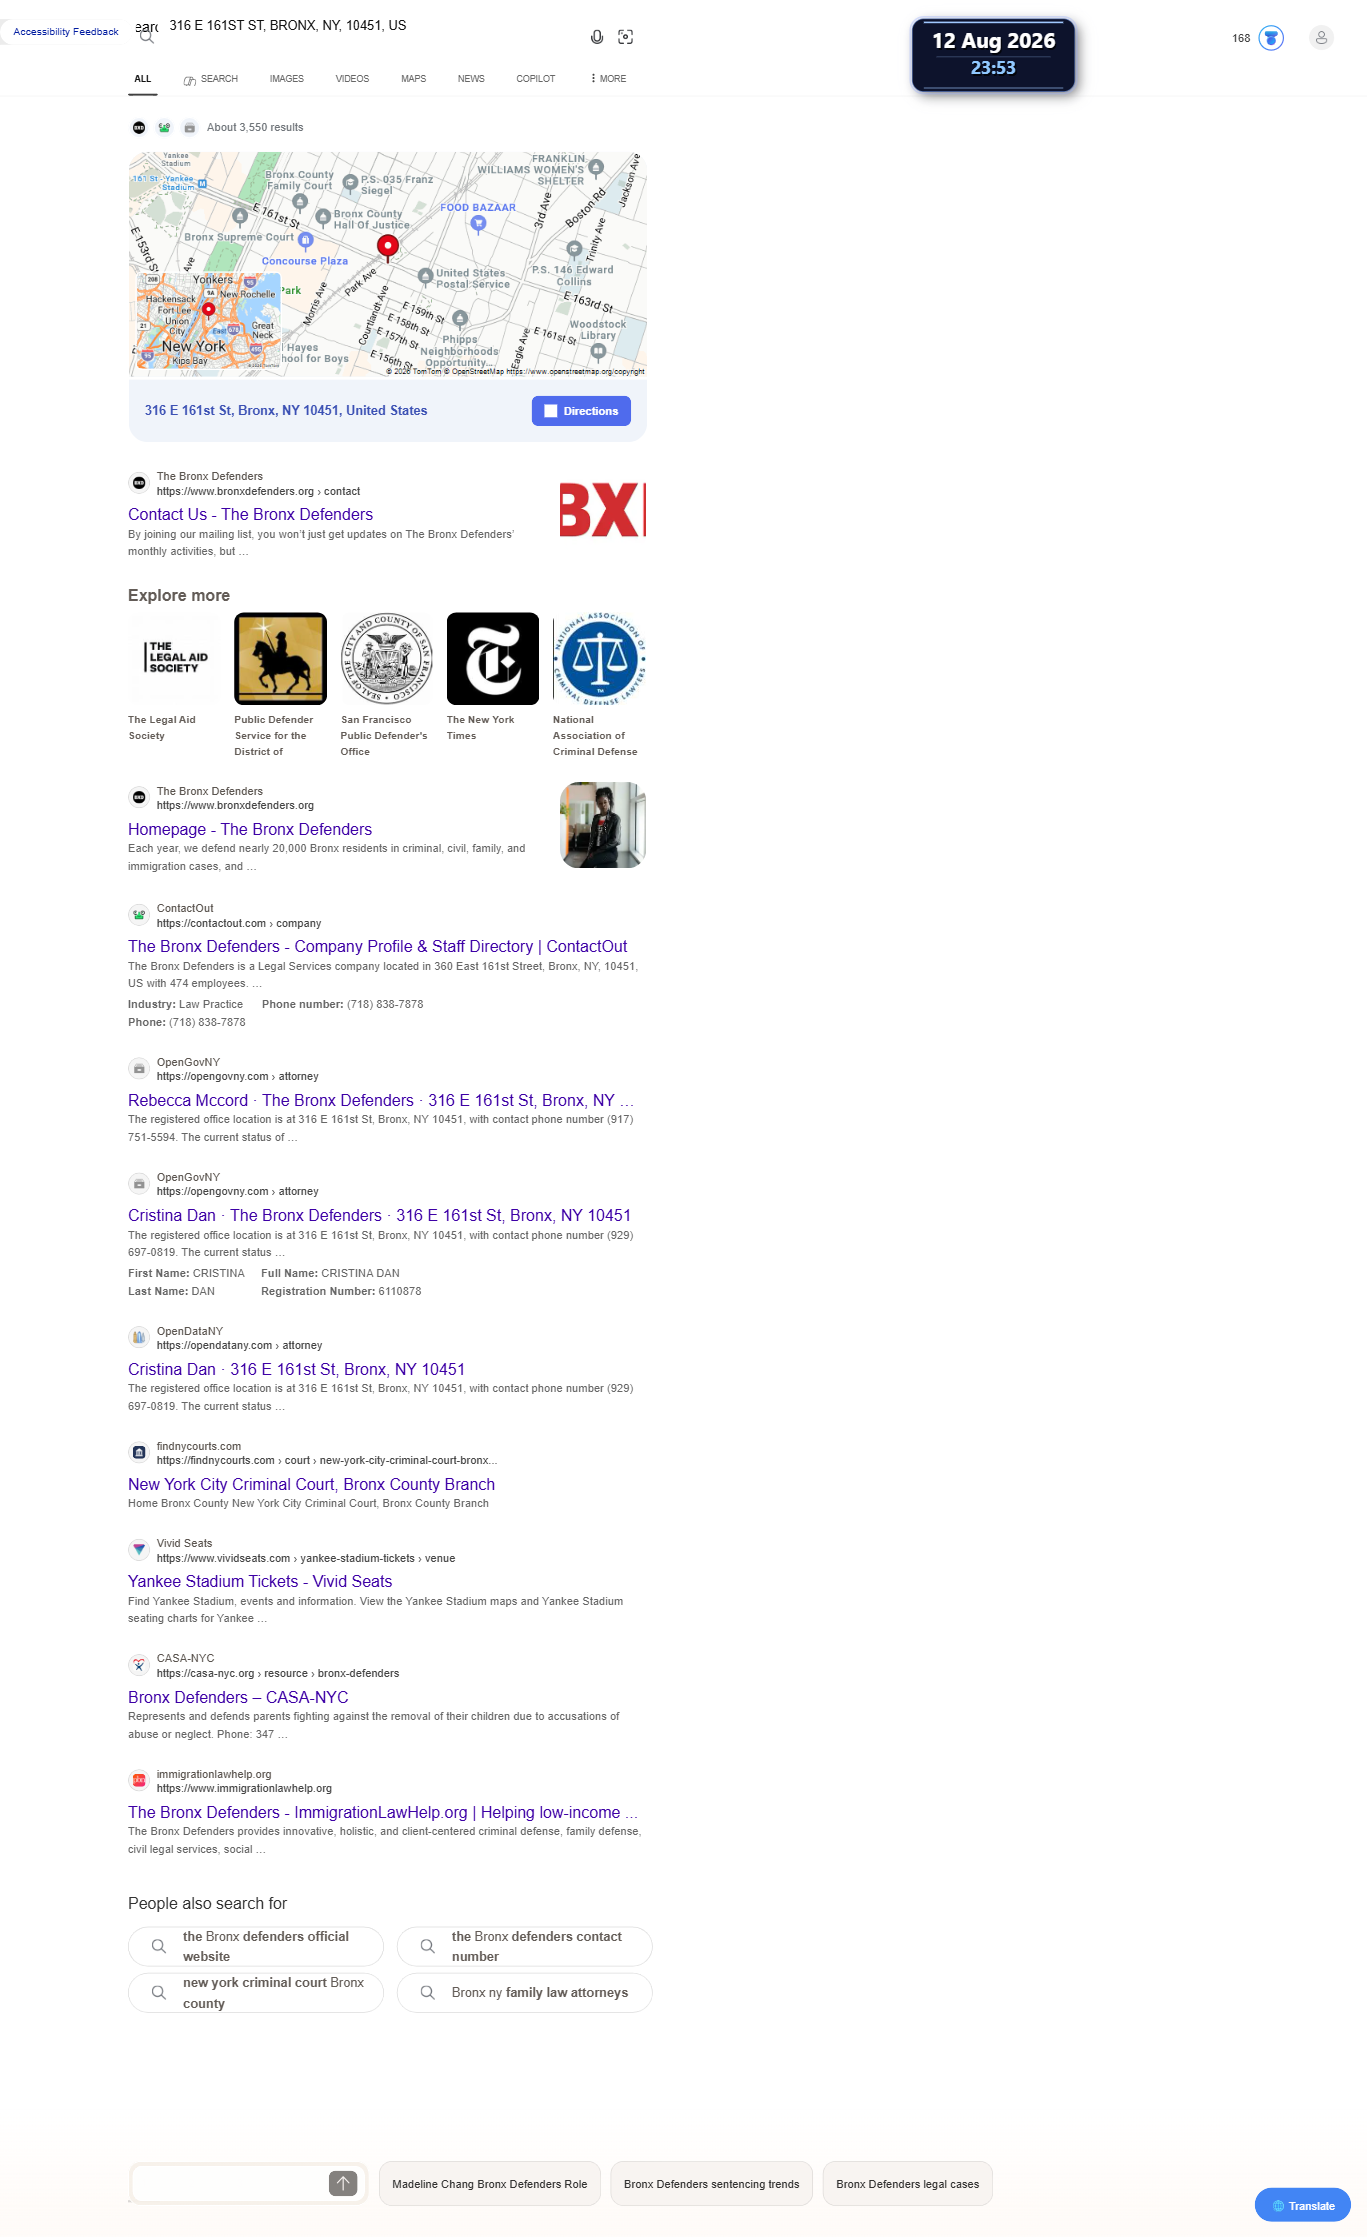Open Cristina Dan · The Bronx Defenders OpenGovNY result
Viewport: 1367px width, 2237px height.
pos(380,1215)
